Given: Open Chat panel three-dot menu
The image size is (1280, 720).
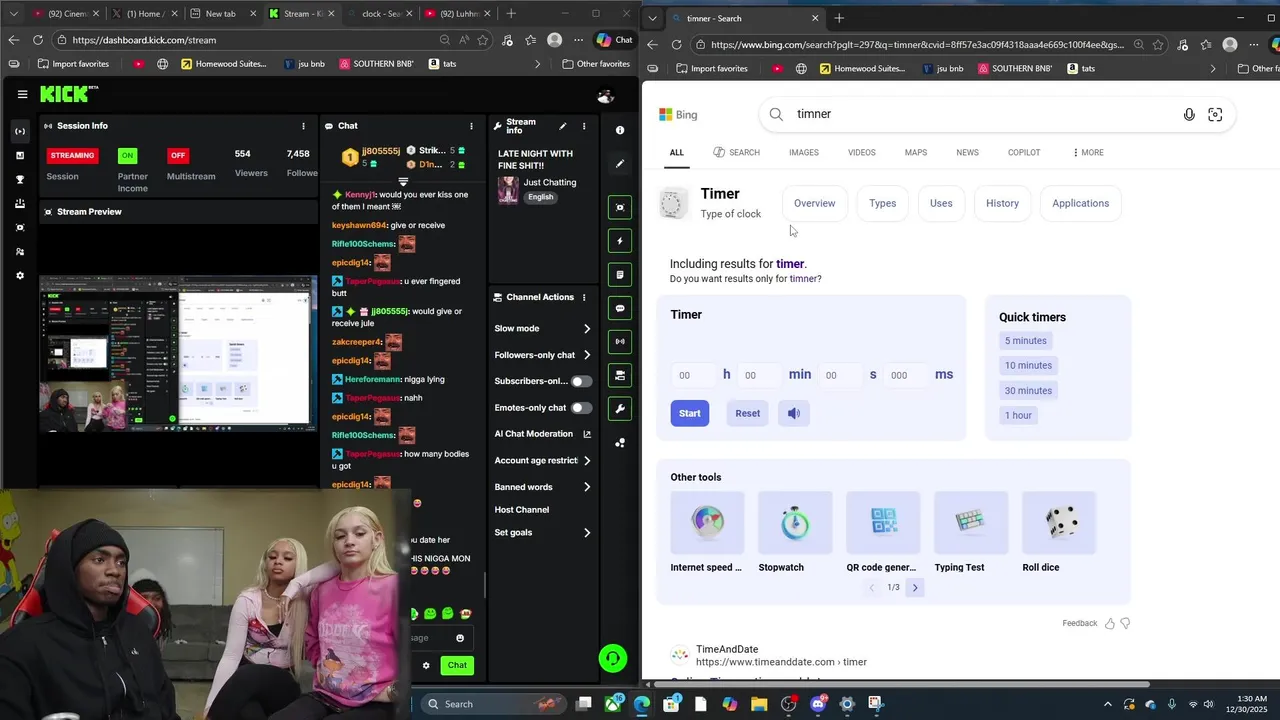Looking at the screenshot, I should [470, 126].
